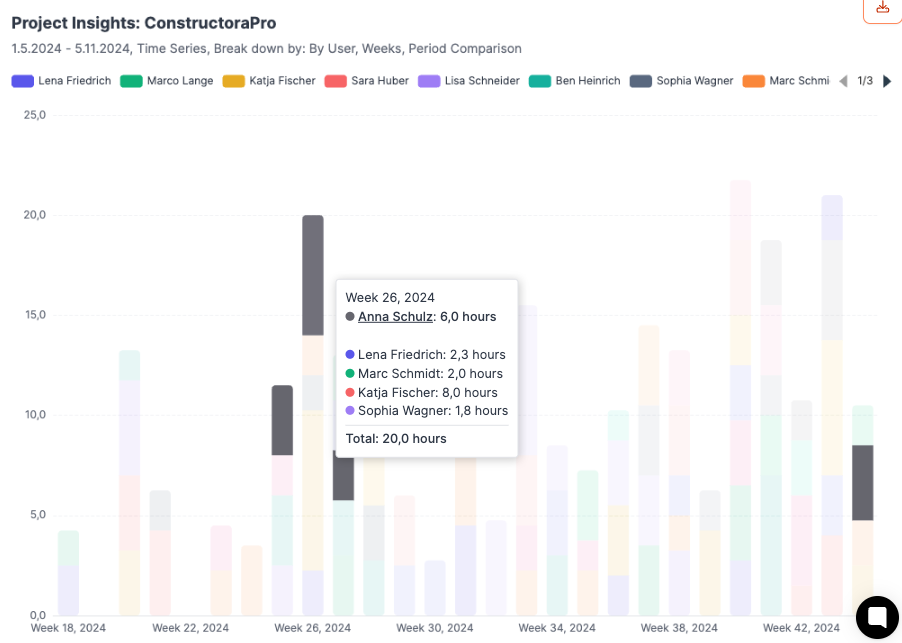Go to previous legend page
902x643 pixels.
[843, 81]
